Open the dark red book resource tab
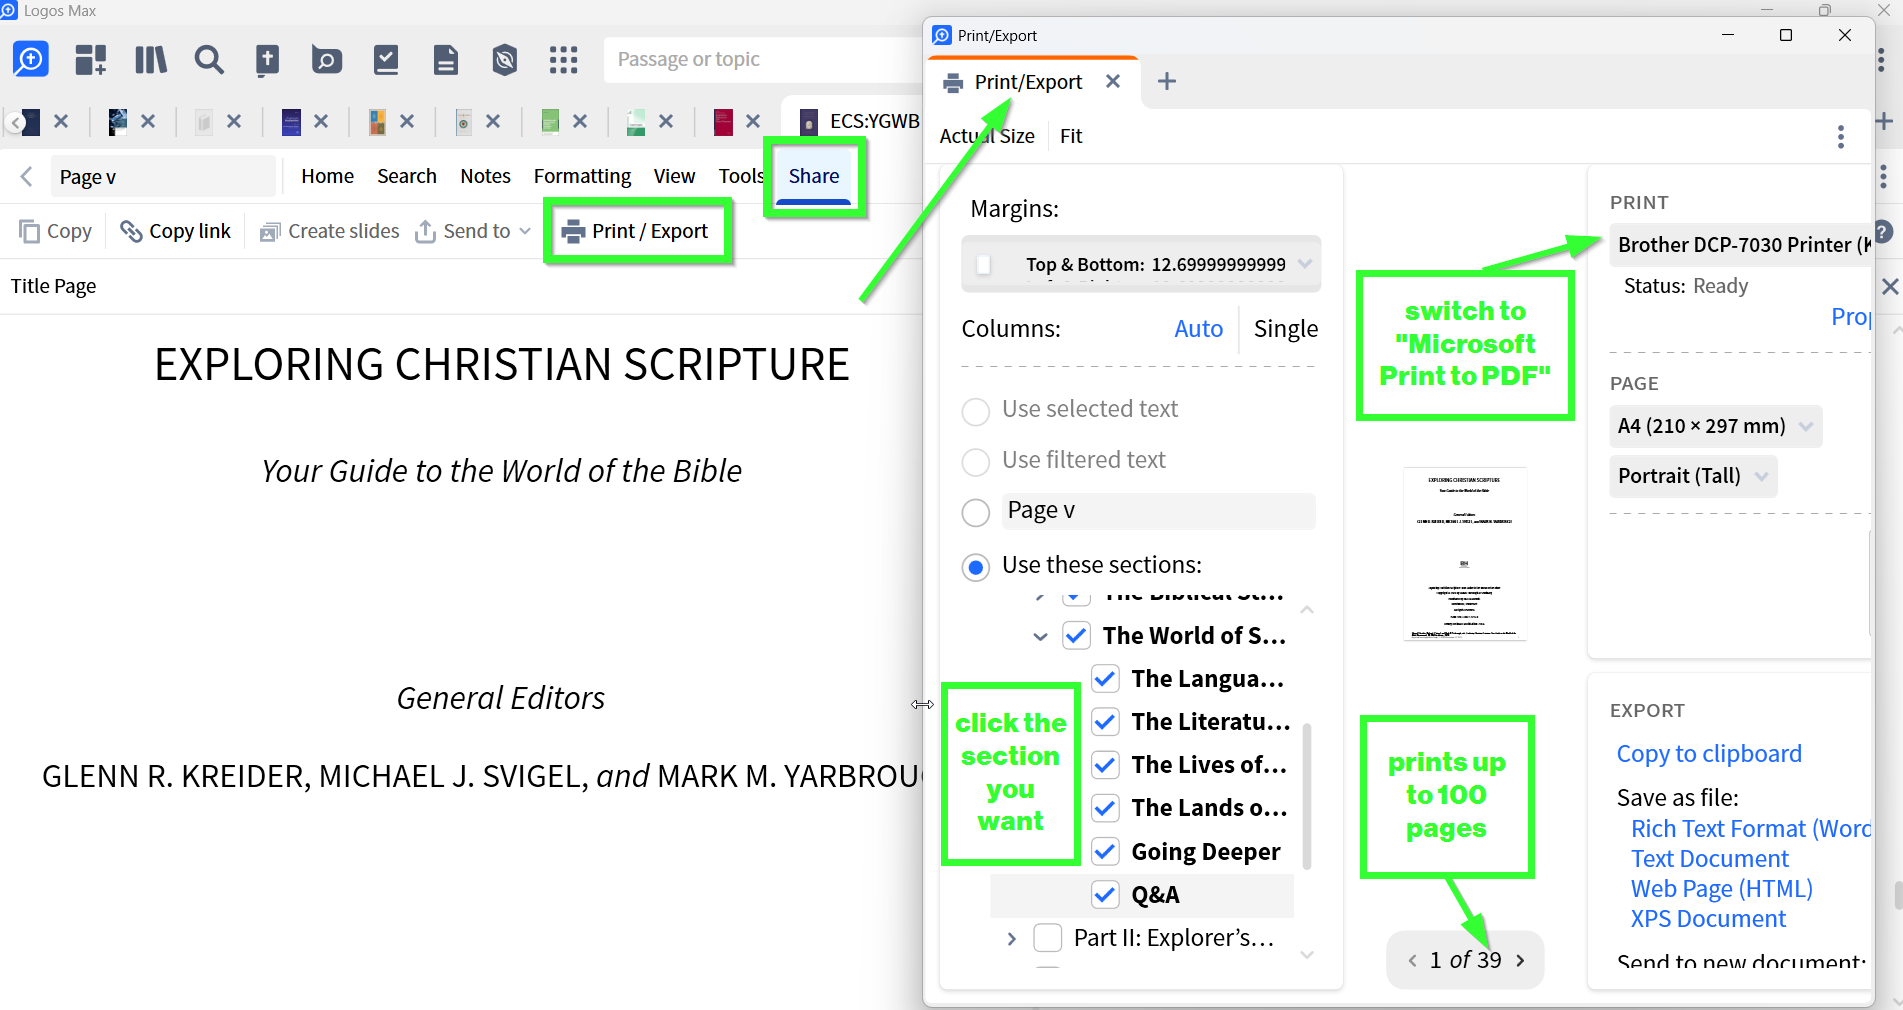Viewport: 1903px width, 1010px height. (x=723, y=122)
